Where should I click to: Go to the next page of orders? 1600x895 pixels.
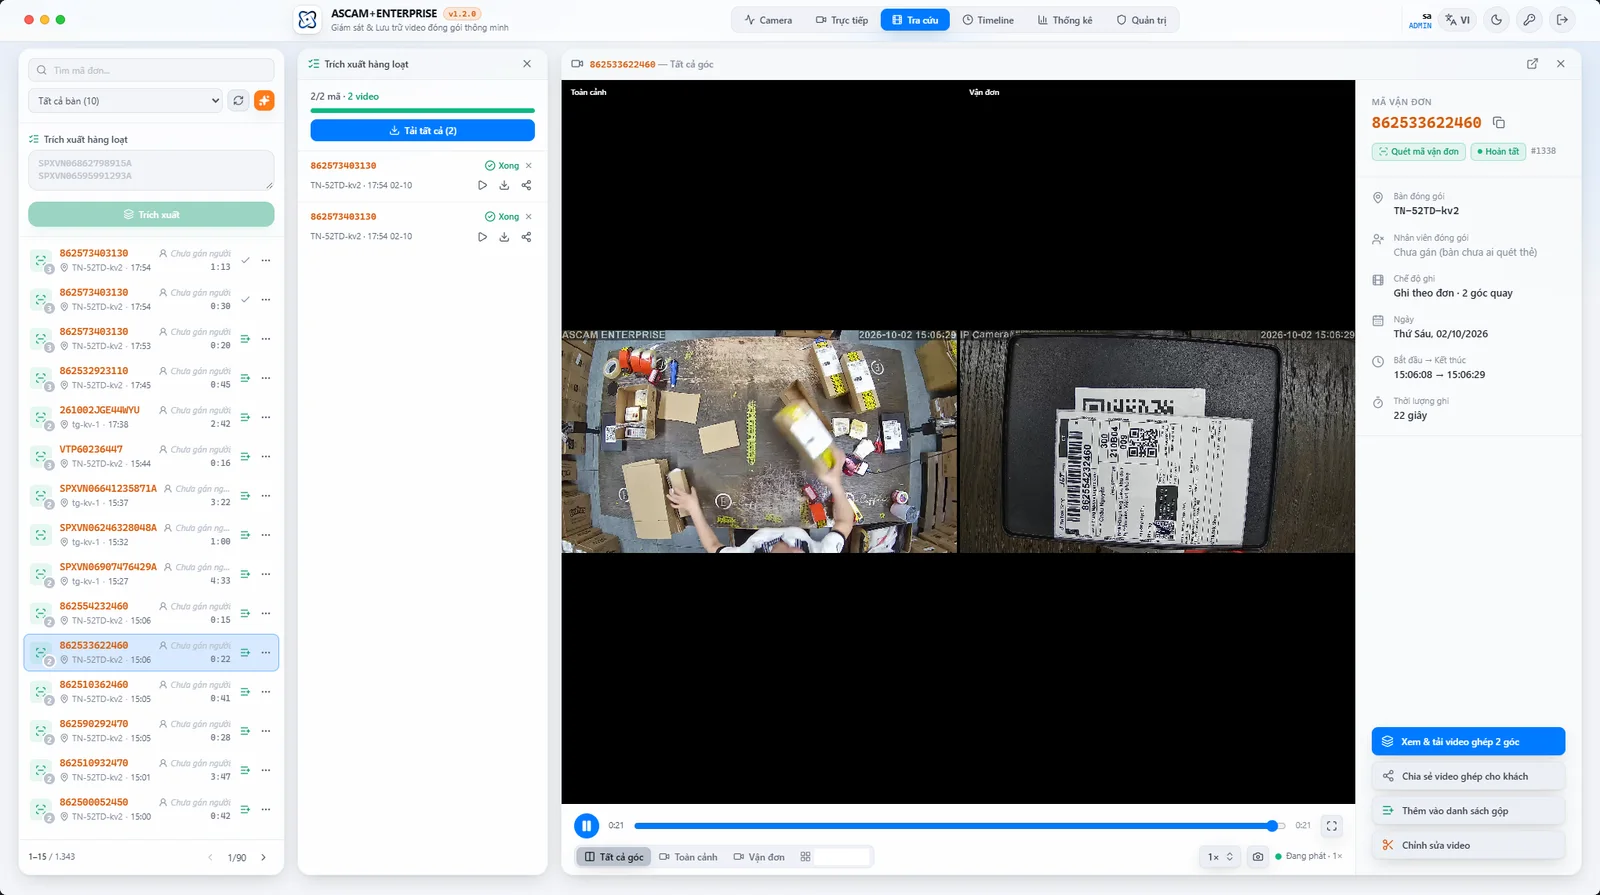click(x=263, y=858)
